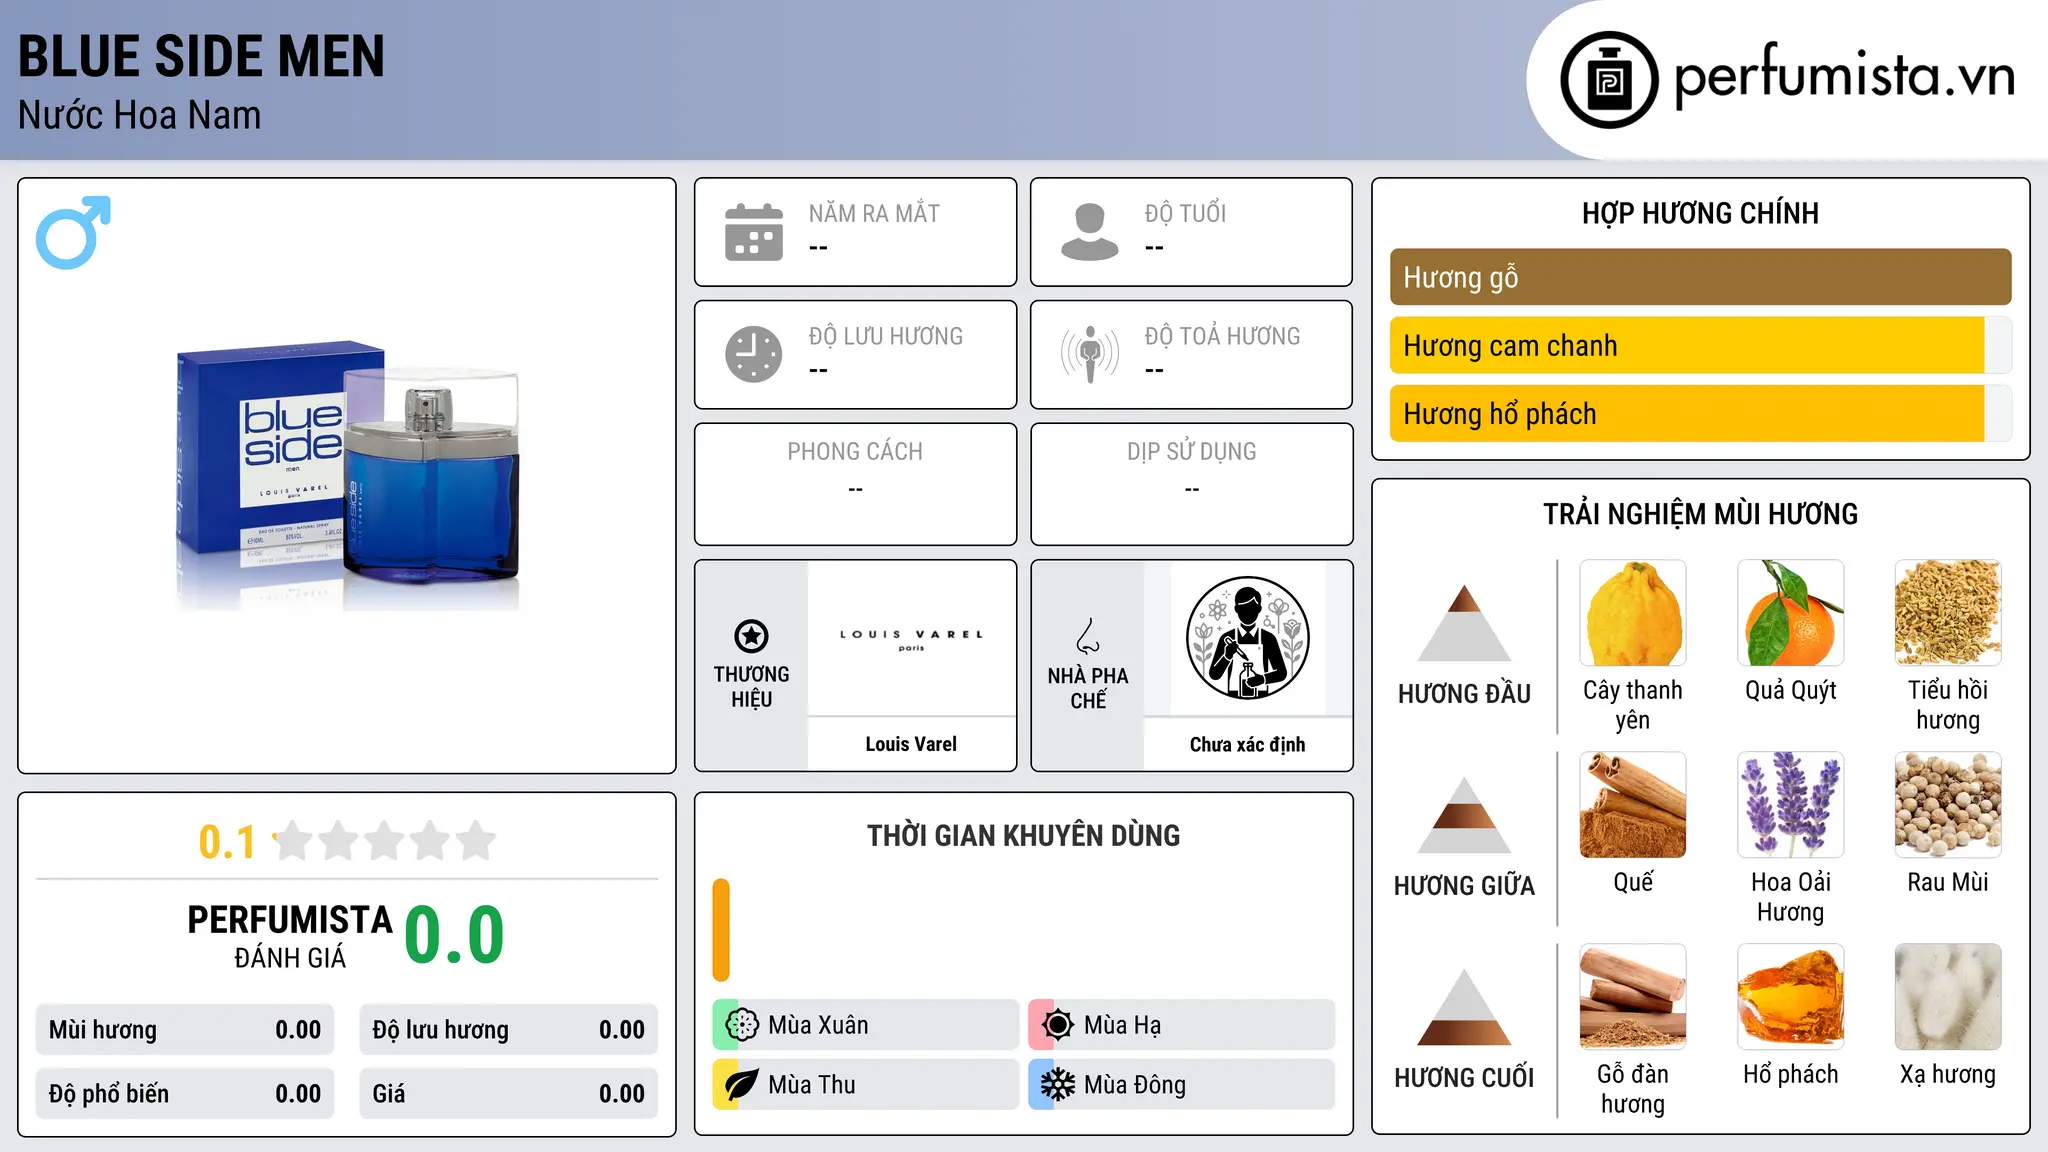Open the Louis Varel brand name link
Viewport: 2048px width, 1152px height.
[911, 744]
